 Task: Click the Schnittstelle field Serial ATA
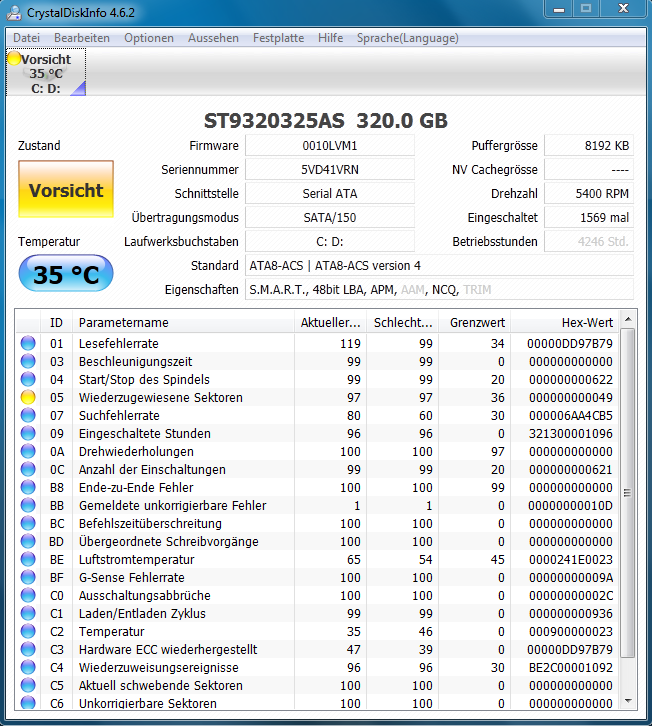[330, 194]
